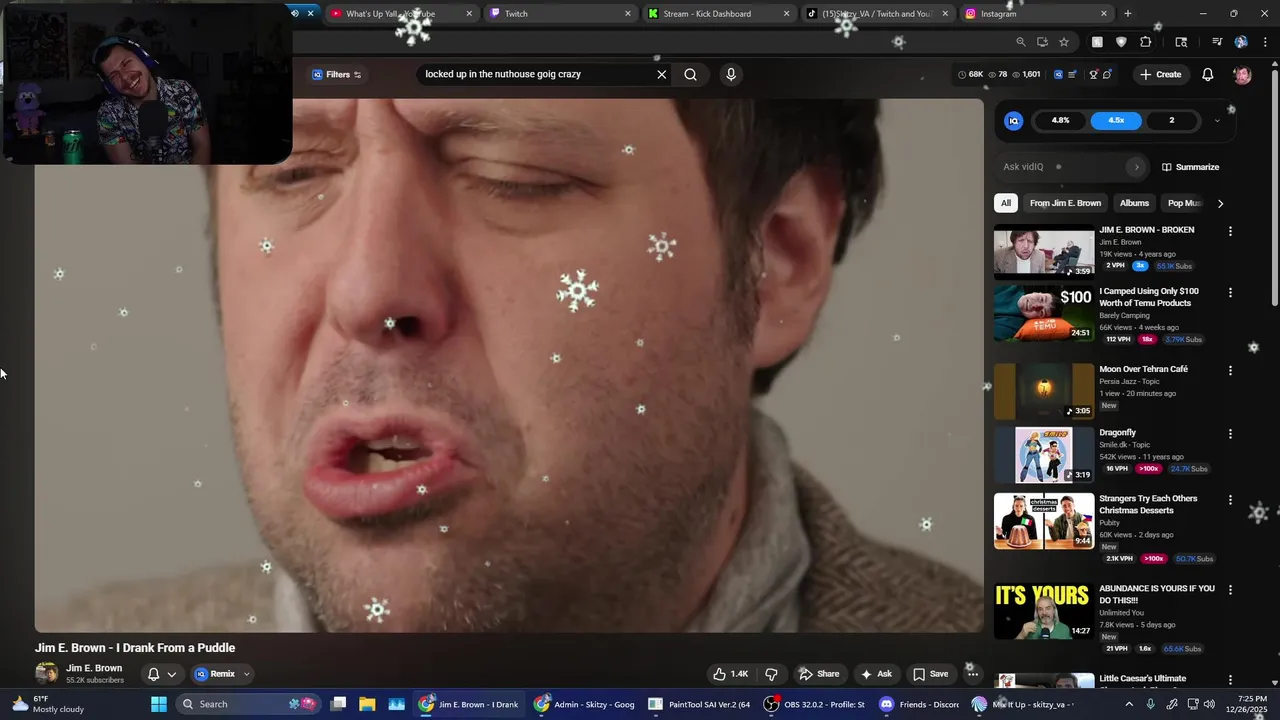Expand the vidIQ score panel chevron
This screenshot has height=720, width=1280.
pyautogui.click(x=1217, y=120)
